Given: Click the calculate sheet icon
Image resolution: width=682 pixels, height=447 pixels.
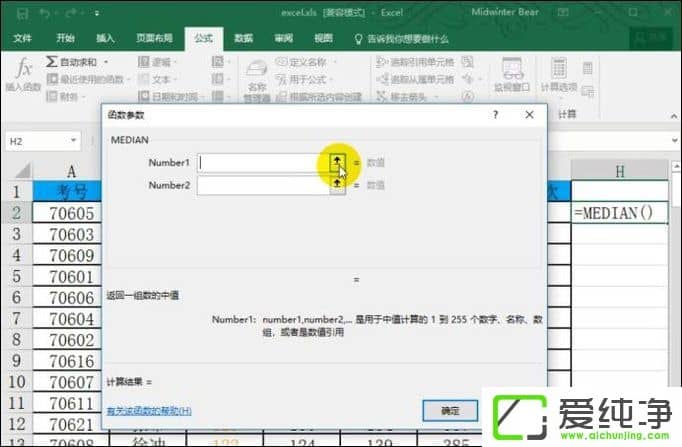Looking at the screenshot, I should [x=588, y=91].
